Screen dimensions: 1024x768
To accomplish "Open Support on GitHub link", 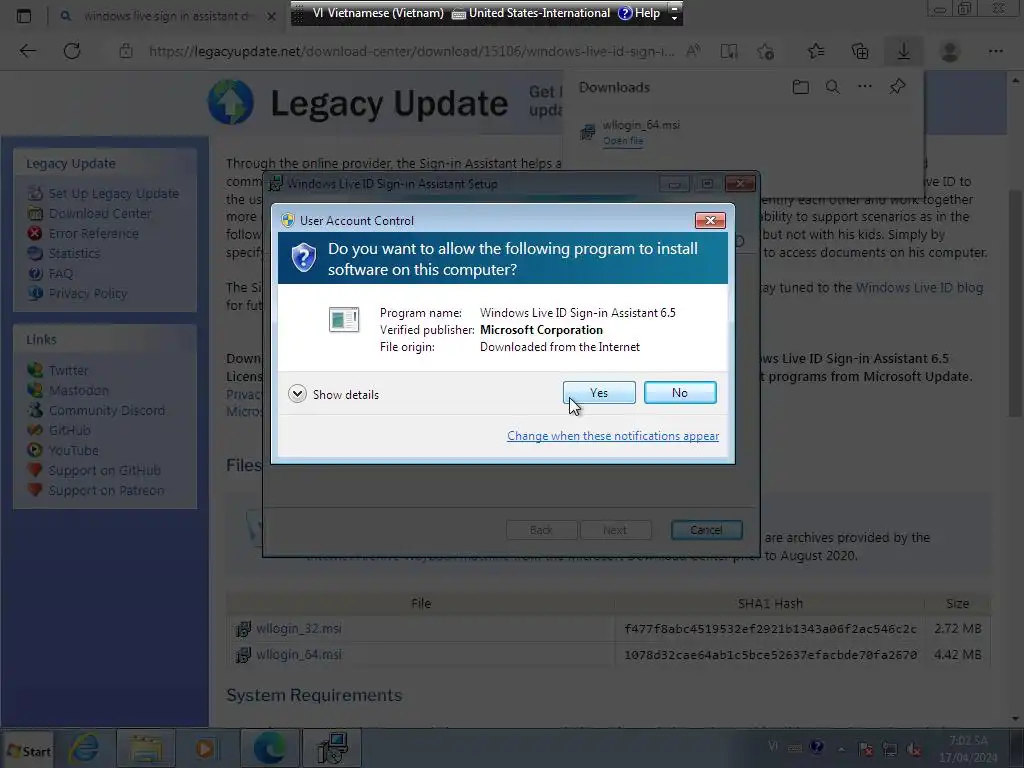I will coord(104,470).
